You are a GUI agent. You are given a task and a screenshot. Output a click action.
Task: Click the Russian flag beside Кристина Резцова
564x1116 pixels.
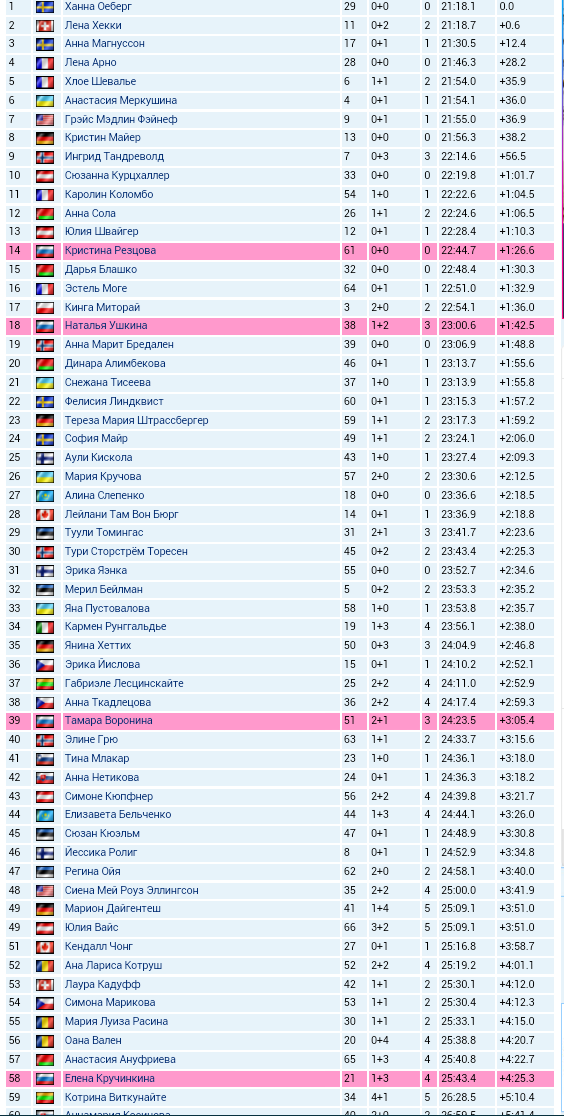45,251
